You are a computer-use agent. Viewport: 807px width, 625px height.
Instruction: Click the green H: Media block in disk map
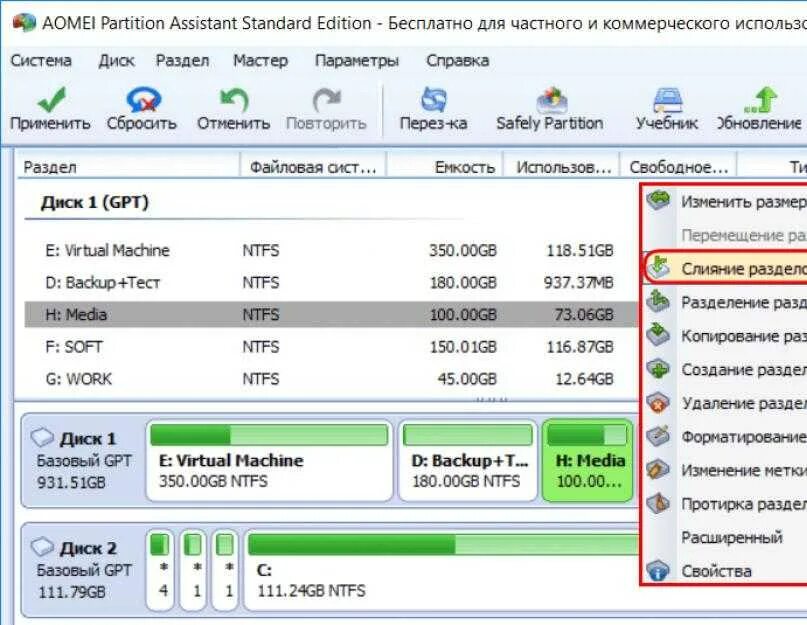[x=588, y=460]
